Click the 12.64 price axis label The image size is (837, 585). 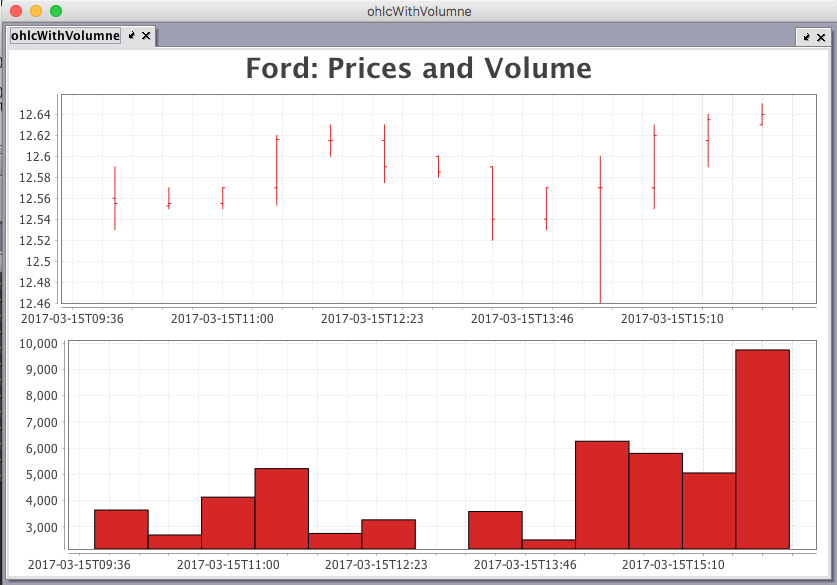pyautogui.click(x=35, y=115)
